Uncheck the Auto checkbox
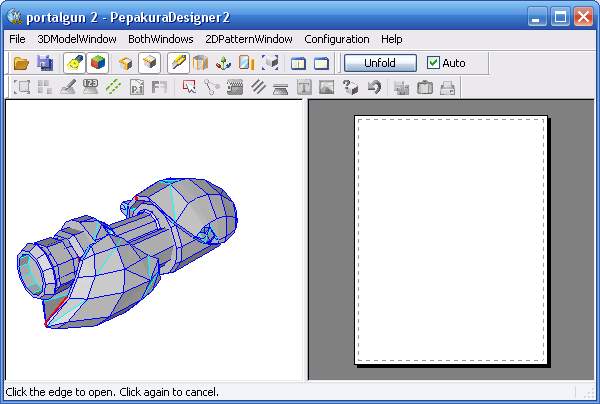The image size is (600, 404). (433, 63)
